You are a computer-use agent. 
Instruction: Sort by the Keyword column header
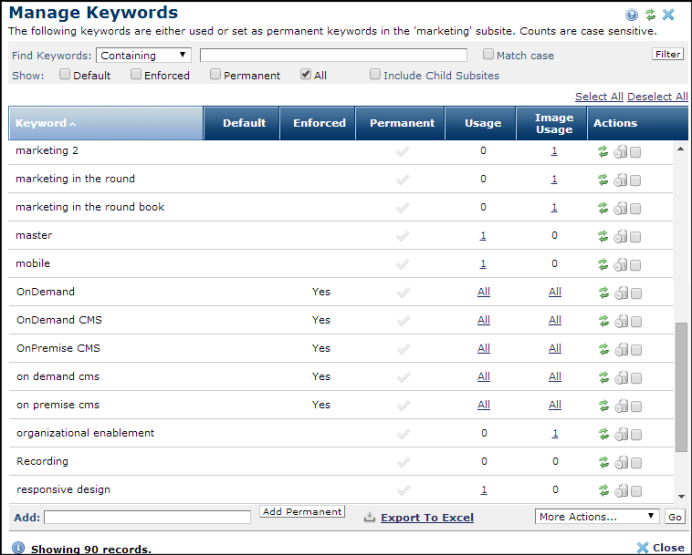44,124
